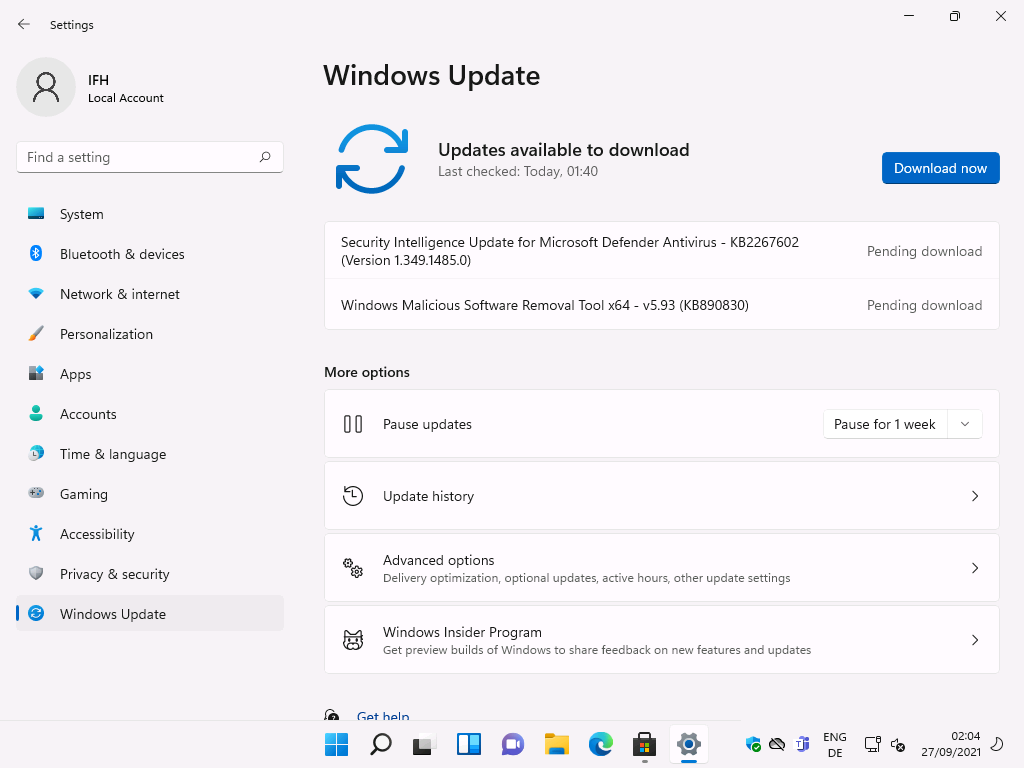This screenshot has width=1024, height=768.
Task: Open Widgets from the taskbar
Action: click(x=469, y=744)
